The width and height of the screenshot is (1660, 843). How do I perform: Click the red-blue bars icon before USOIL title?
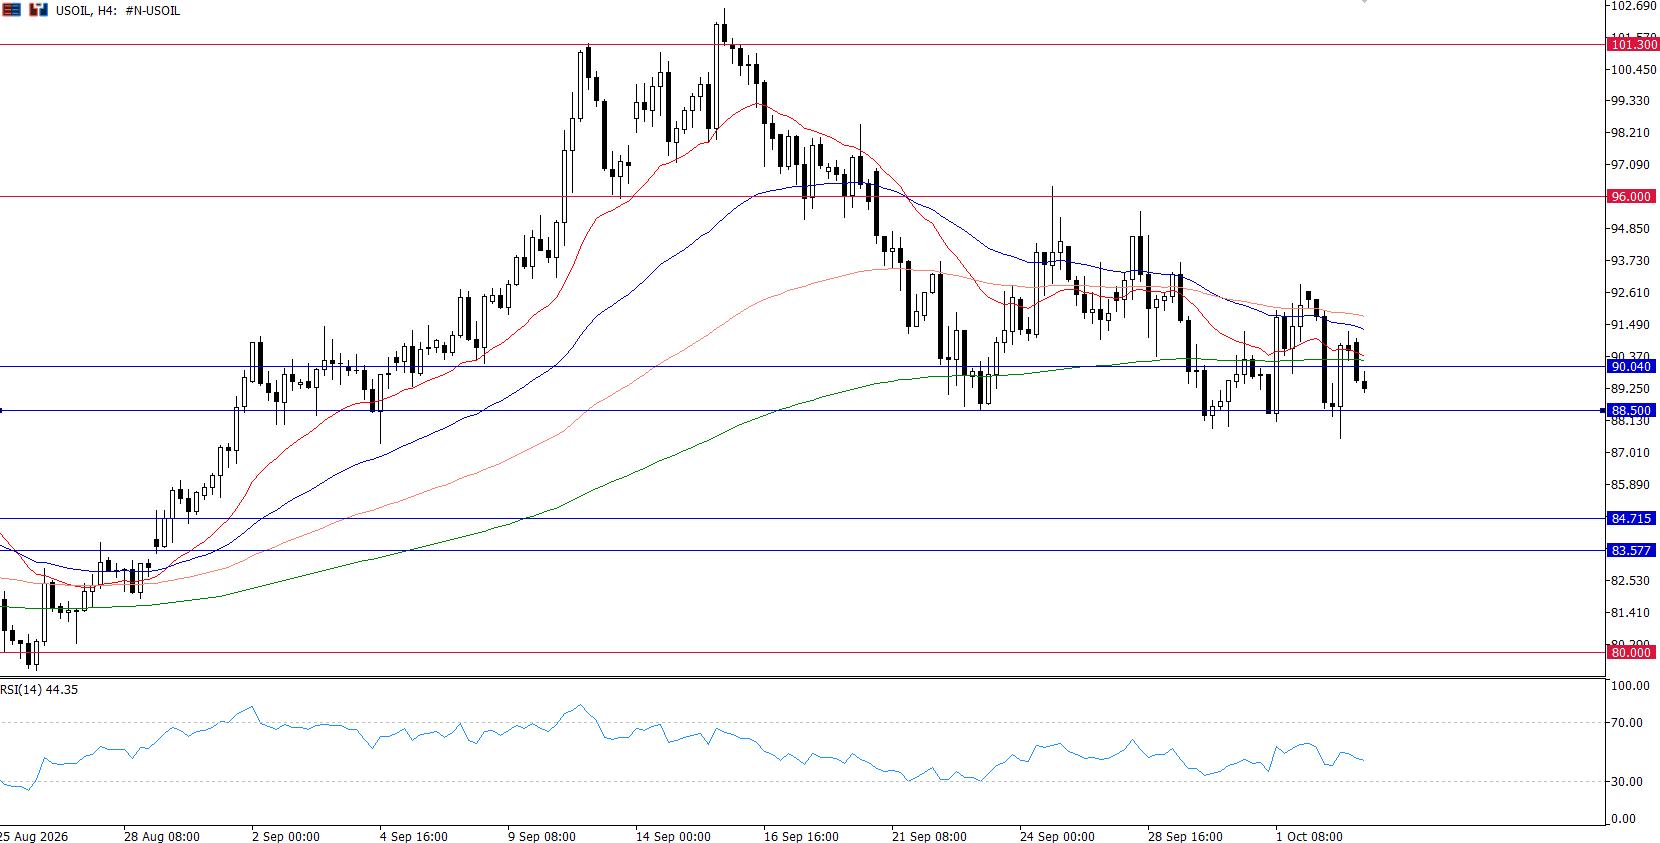(x=38, y=10)
